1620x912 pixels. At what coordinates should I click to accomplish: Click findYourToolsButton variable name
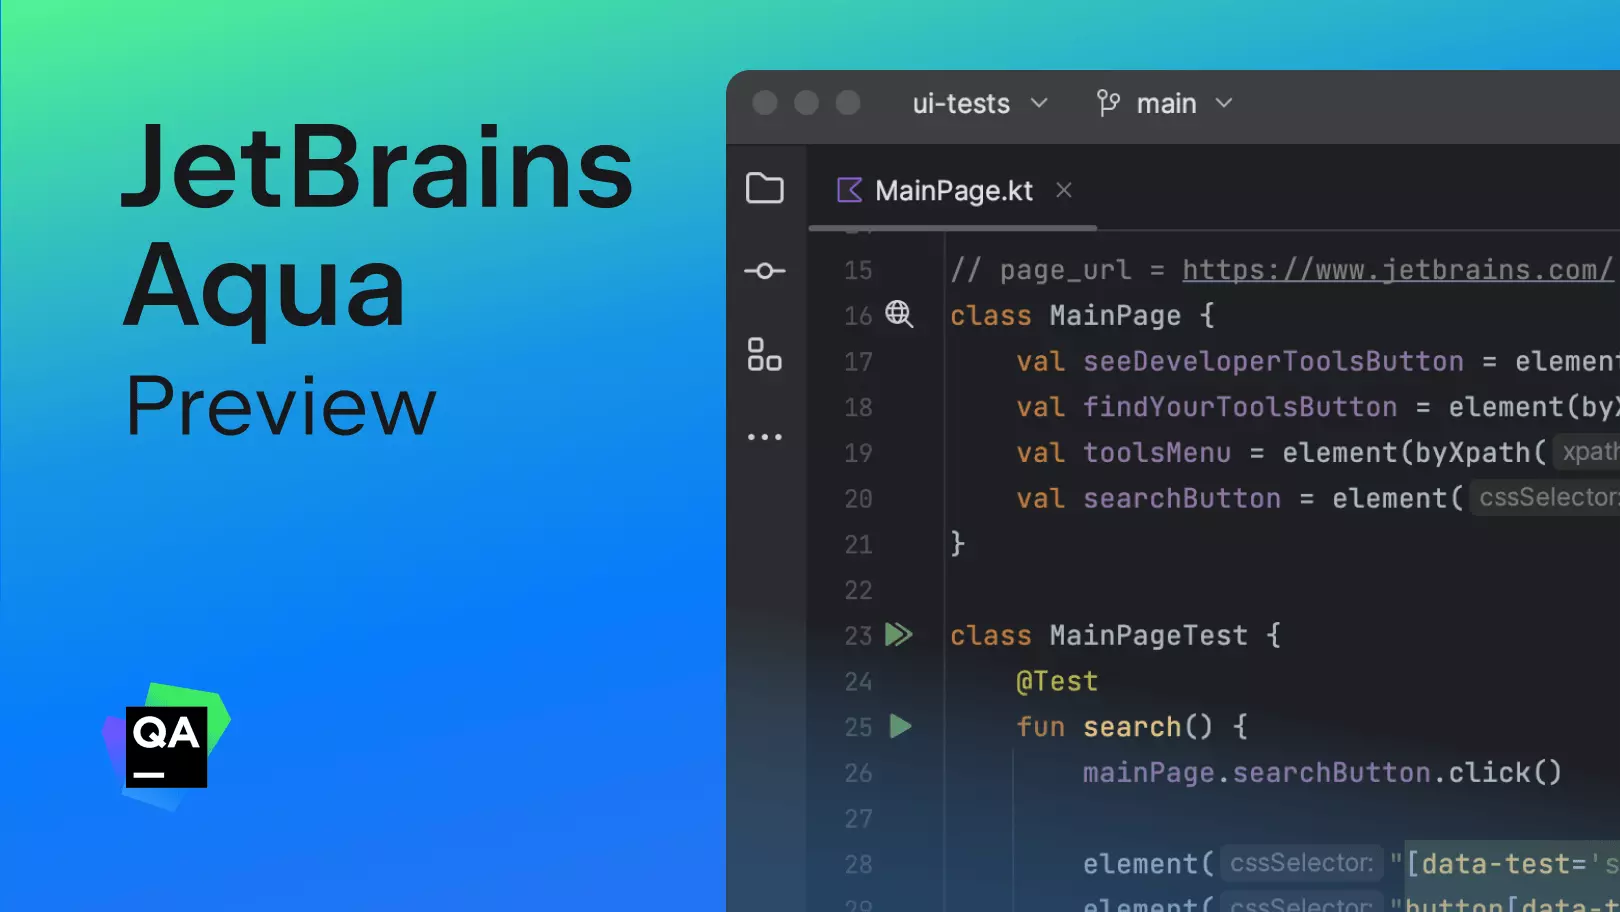point(1240,407)
